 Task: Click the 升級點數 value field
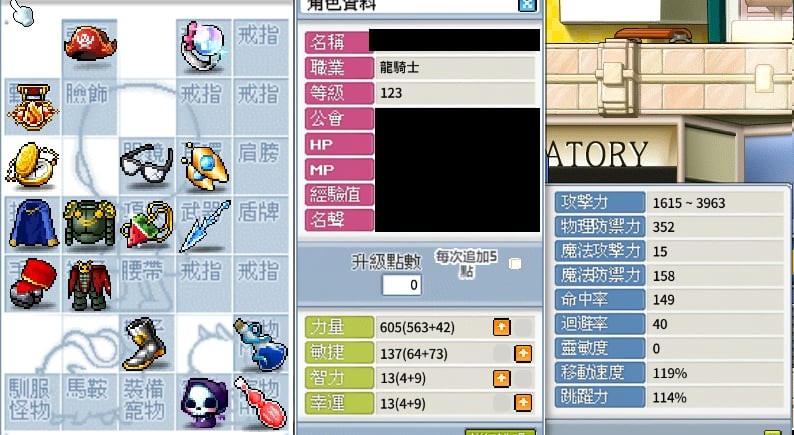[402, 285]
